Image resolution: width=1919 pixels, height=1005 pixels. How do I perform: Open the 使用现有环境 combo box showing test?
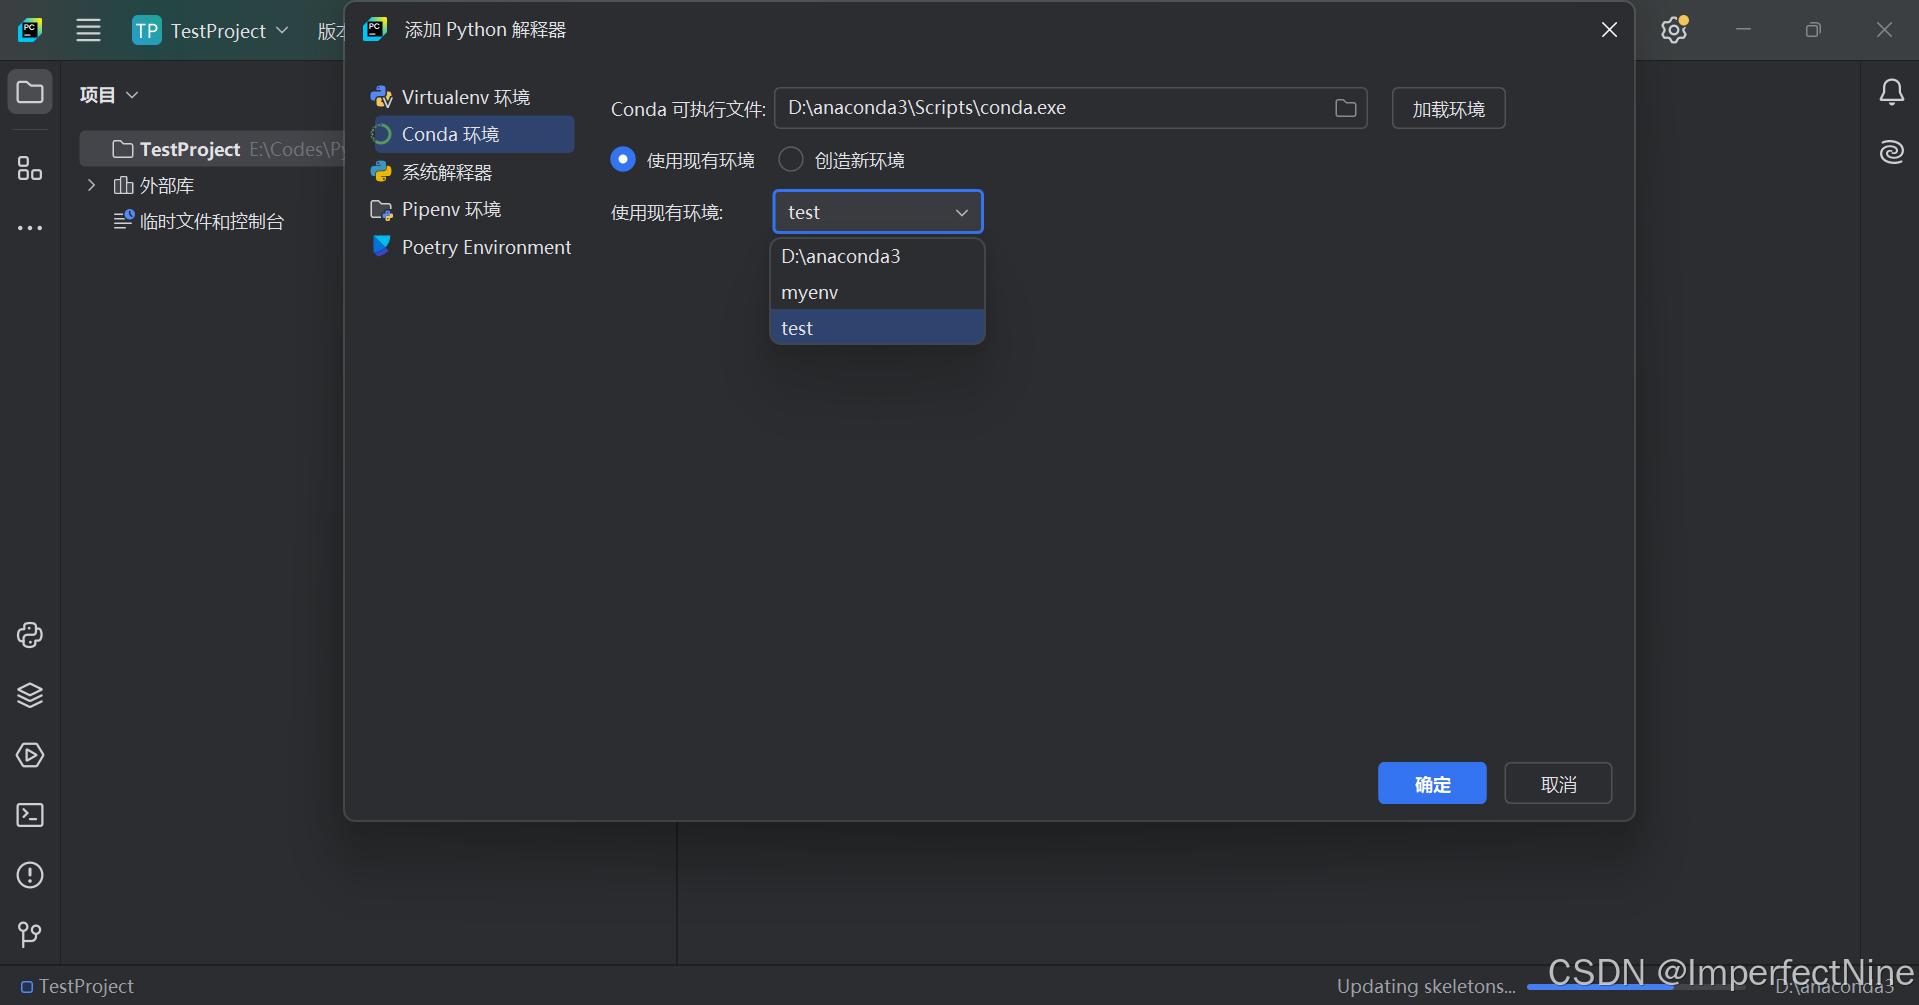pyautogui.click(x=878, y=212)
